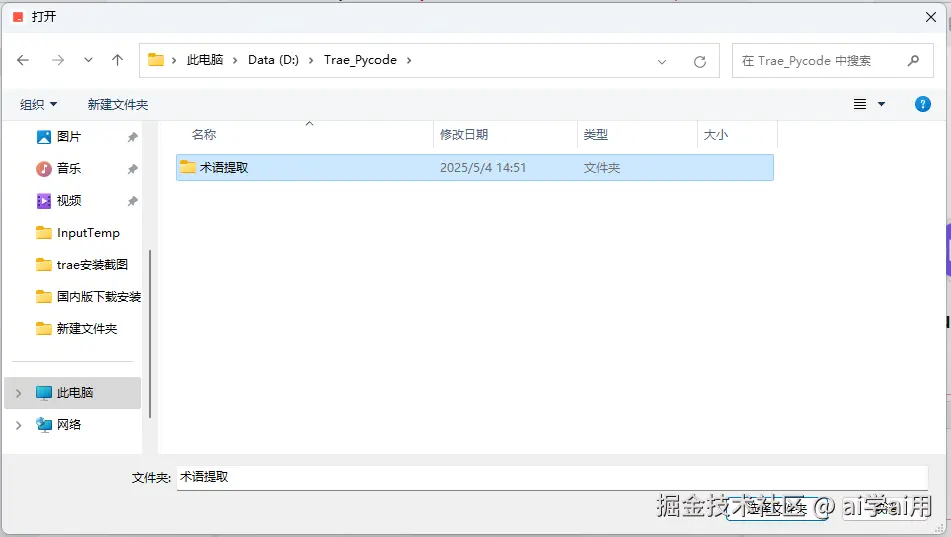Select 网络 in the navigation pane
Screen dimensions: 951x537
(69, 425)
